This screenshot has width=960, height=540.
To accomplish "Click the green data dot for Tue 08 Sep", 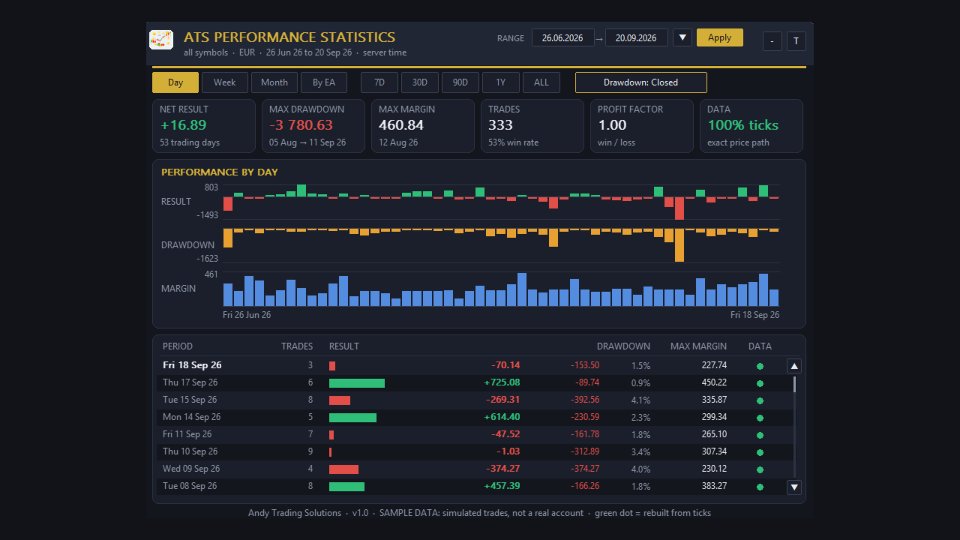I will click(x=760, y=487).
